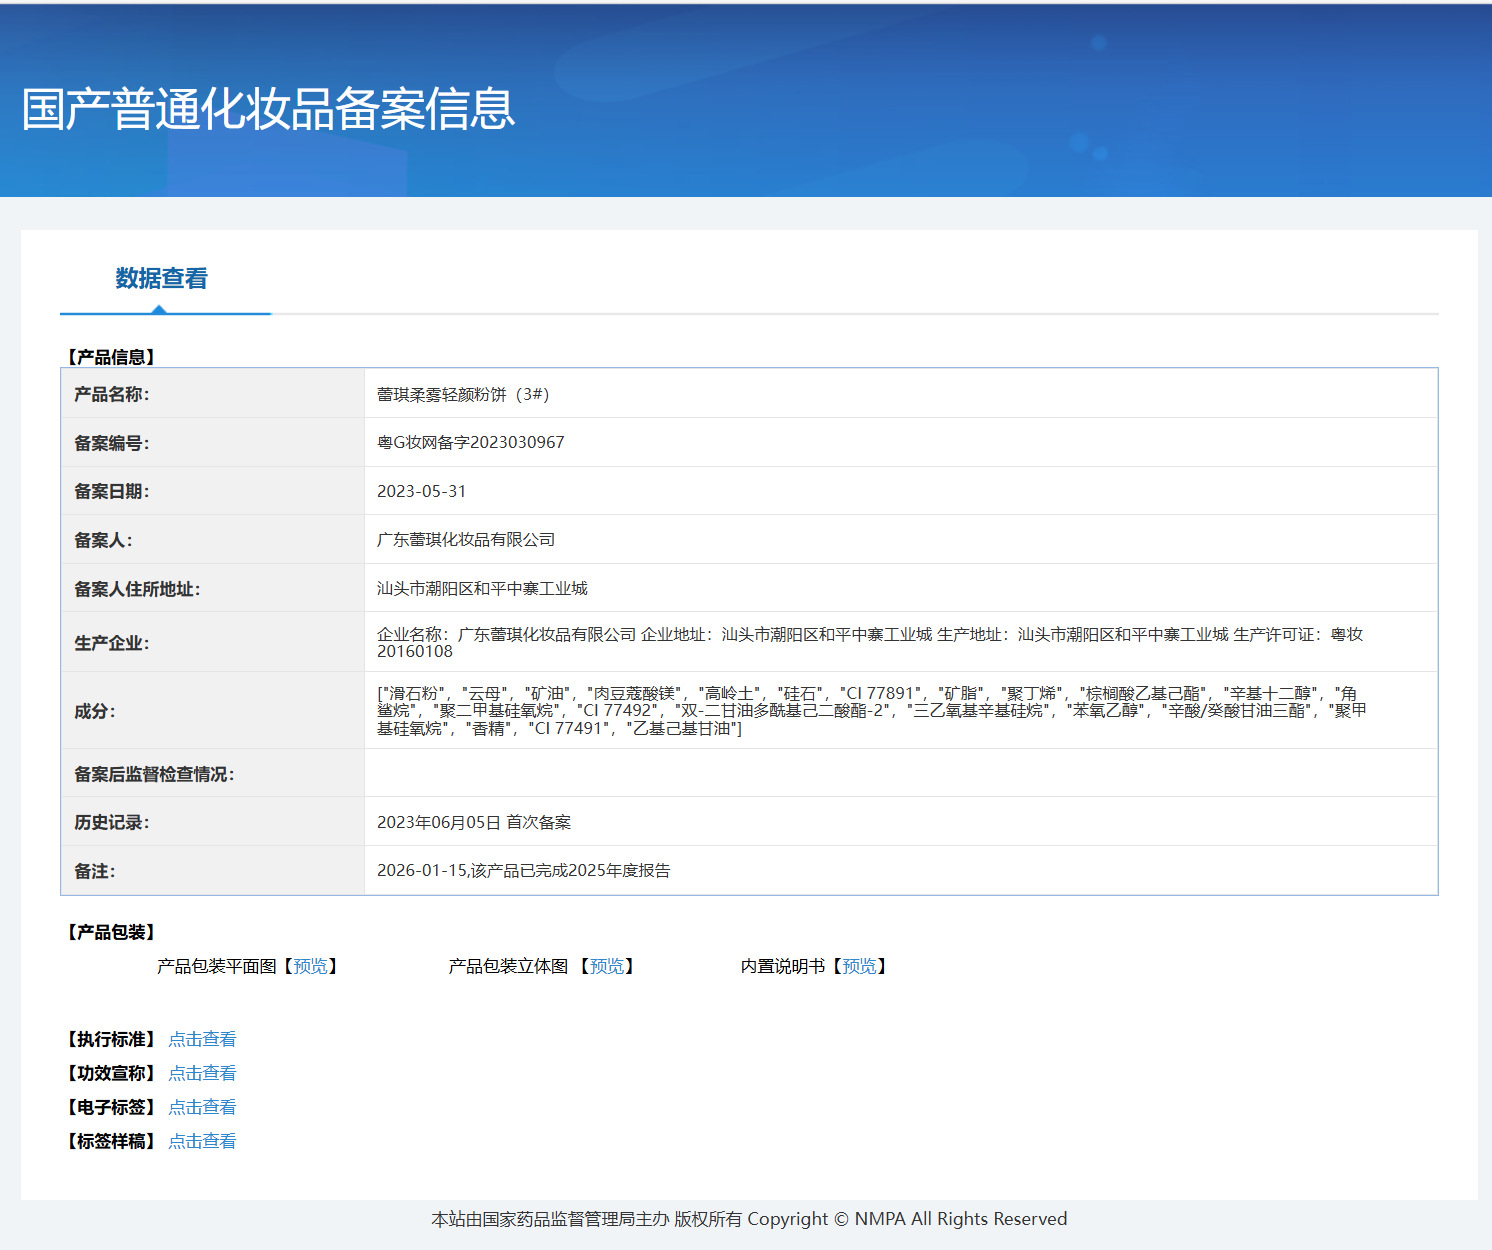1492x1250 pixels.
Task: Select filer name 广东蕾琪化妆品有限公司 in 备案人 row
Action: click(x=466, y=539)
